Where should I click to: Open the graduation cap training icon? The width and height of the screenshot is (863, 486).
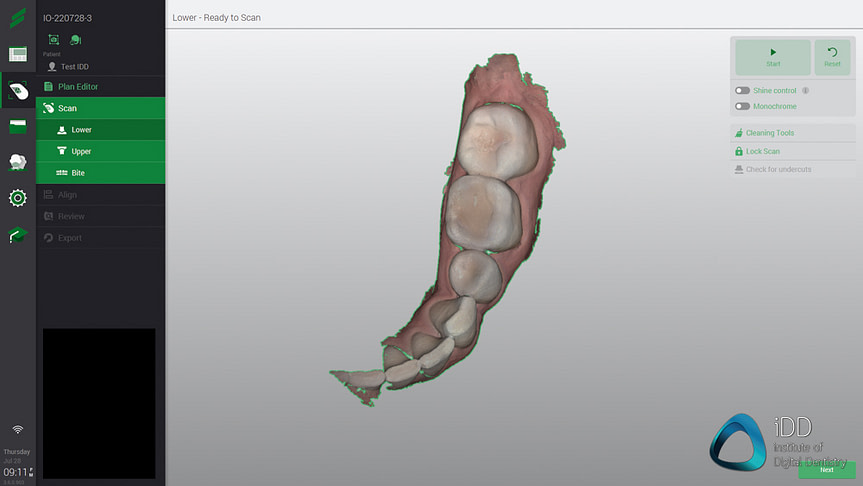[17, 235]
